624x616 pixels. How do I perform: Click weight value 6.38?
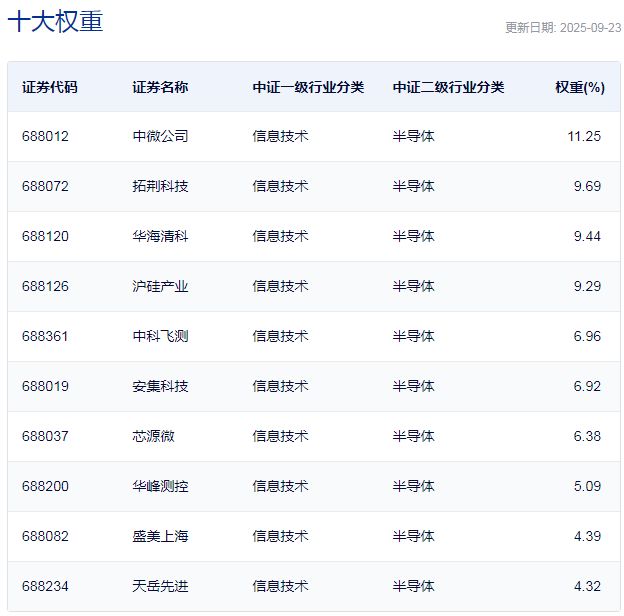tap(587, 436)
